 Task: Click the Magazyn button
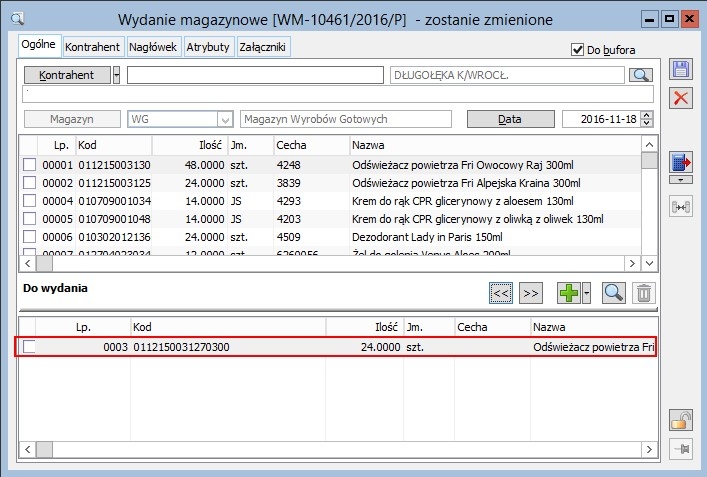tap(72, 119)
